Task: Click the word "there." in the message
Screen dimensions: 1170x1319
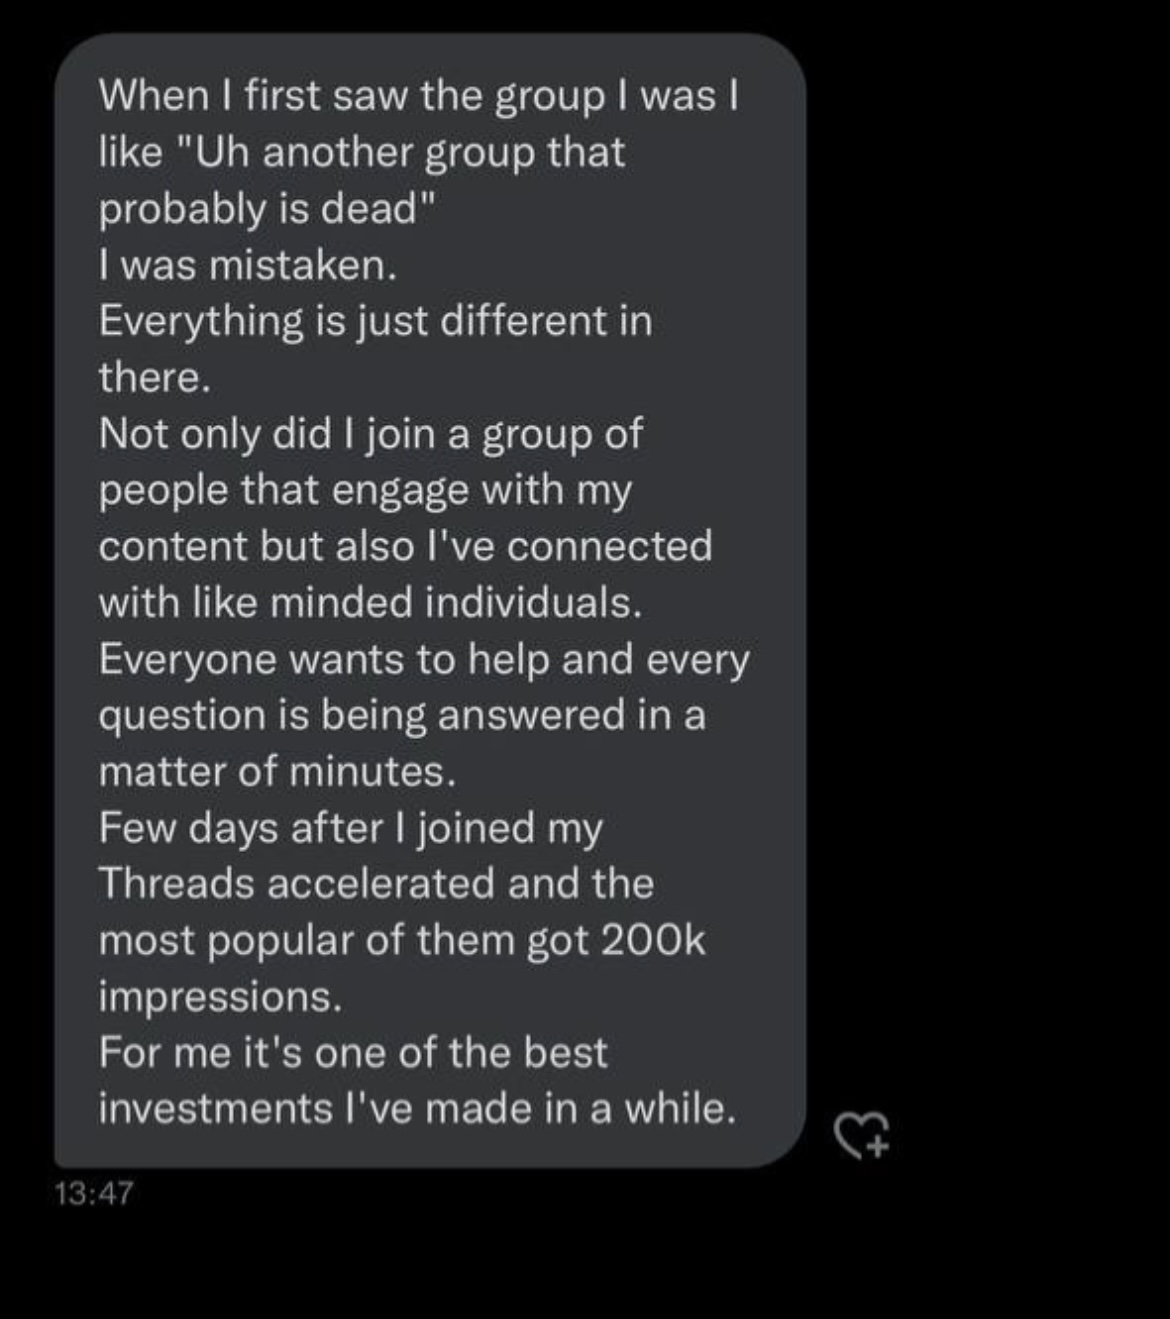Action: [x=155, y=377]
